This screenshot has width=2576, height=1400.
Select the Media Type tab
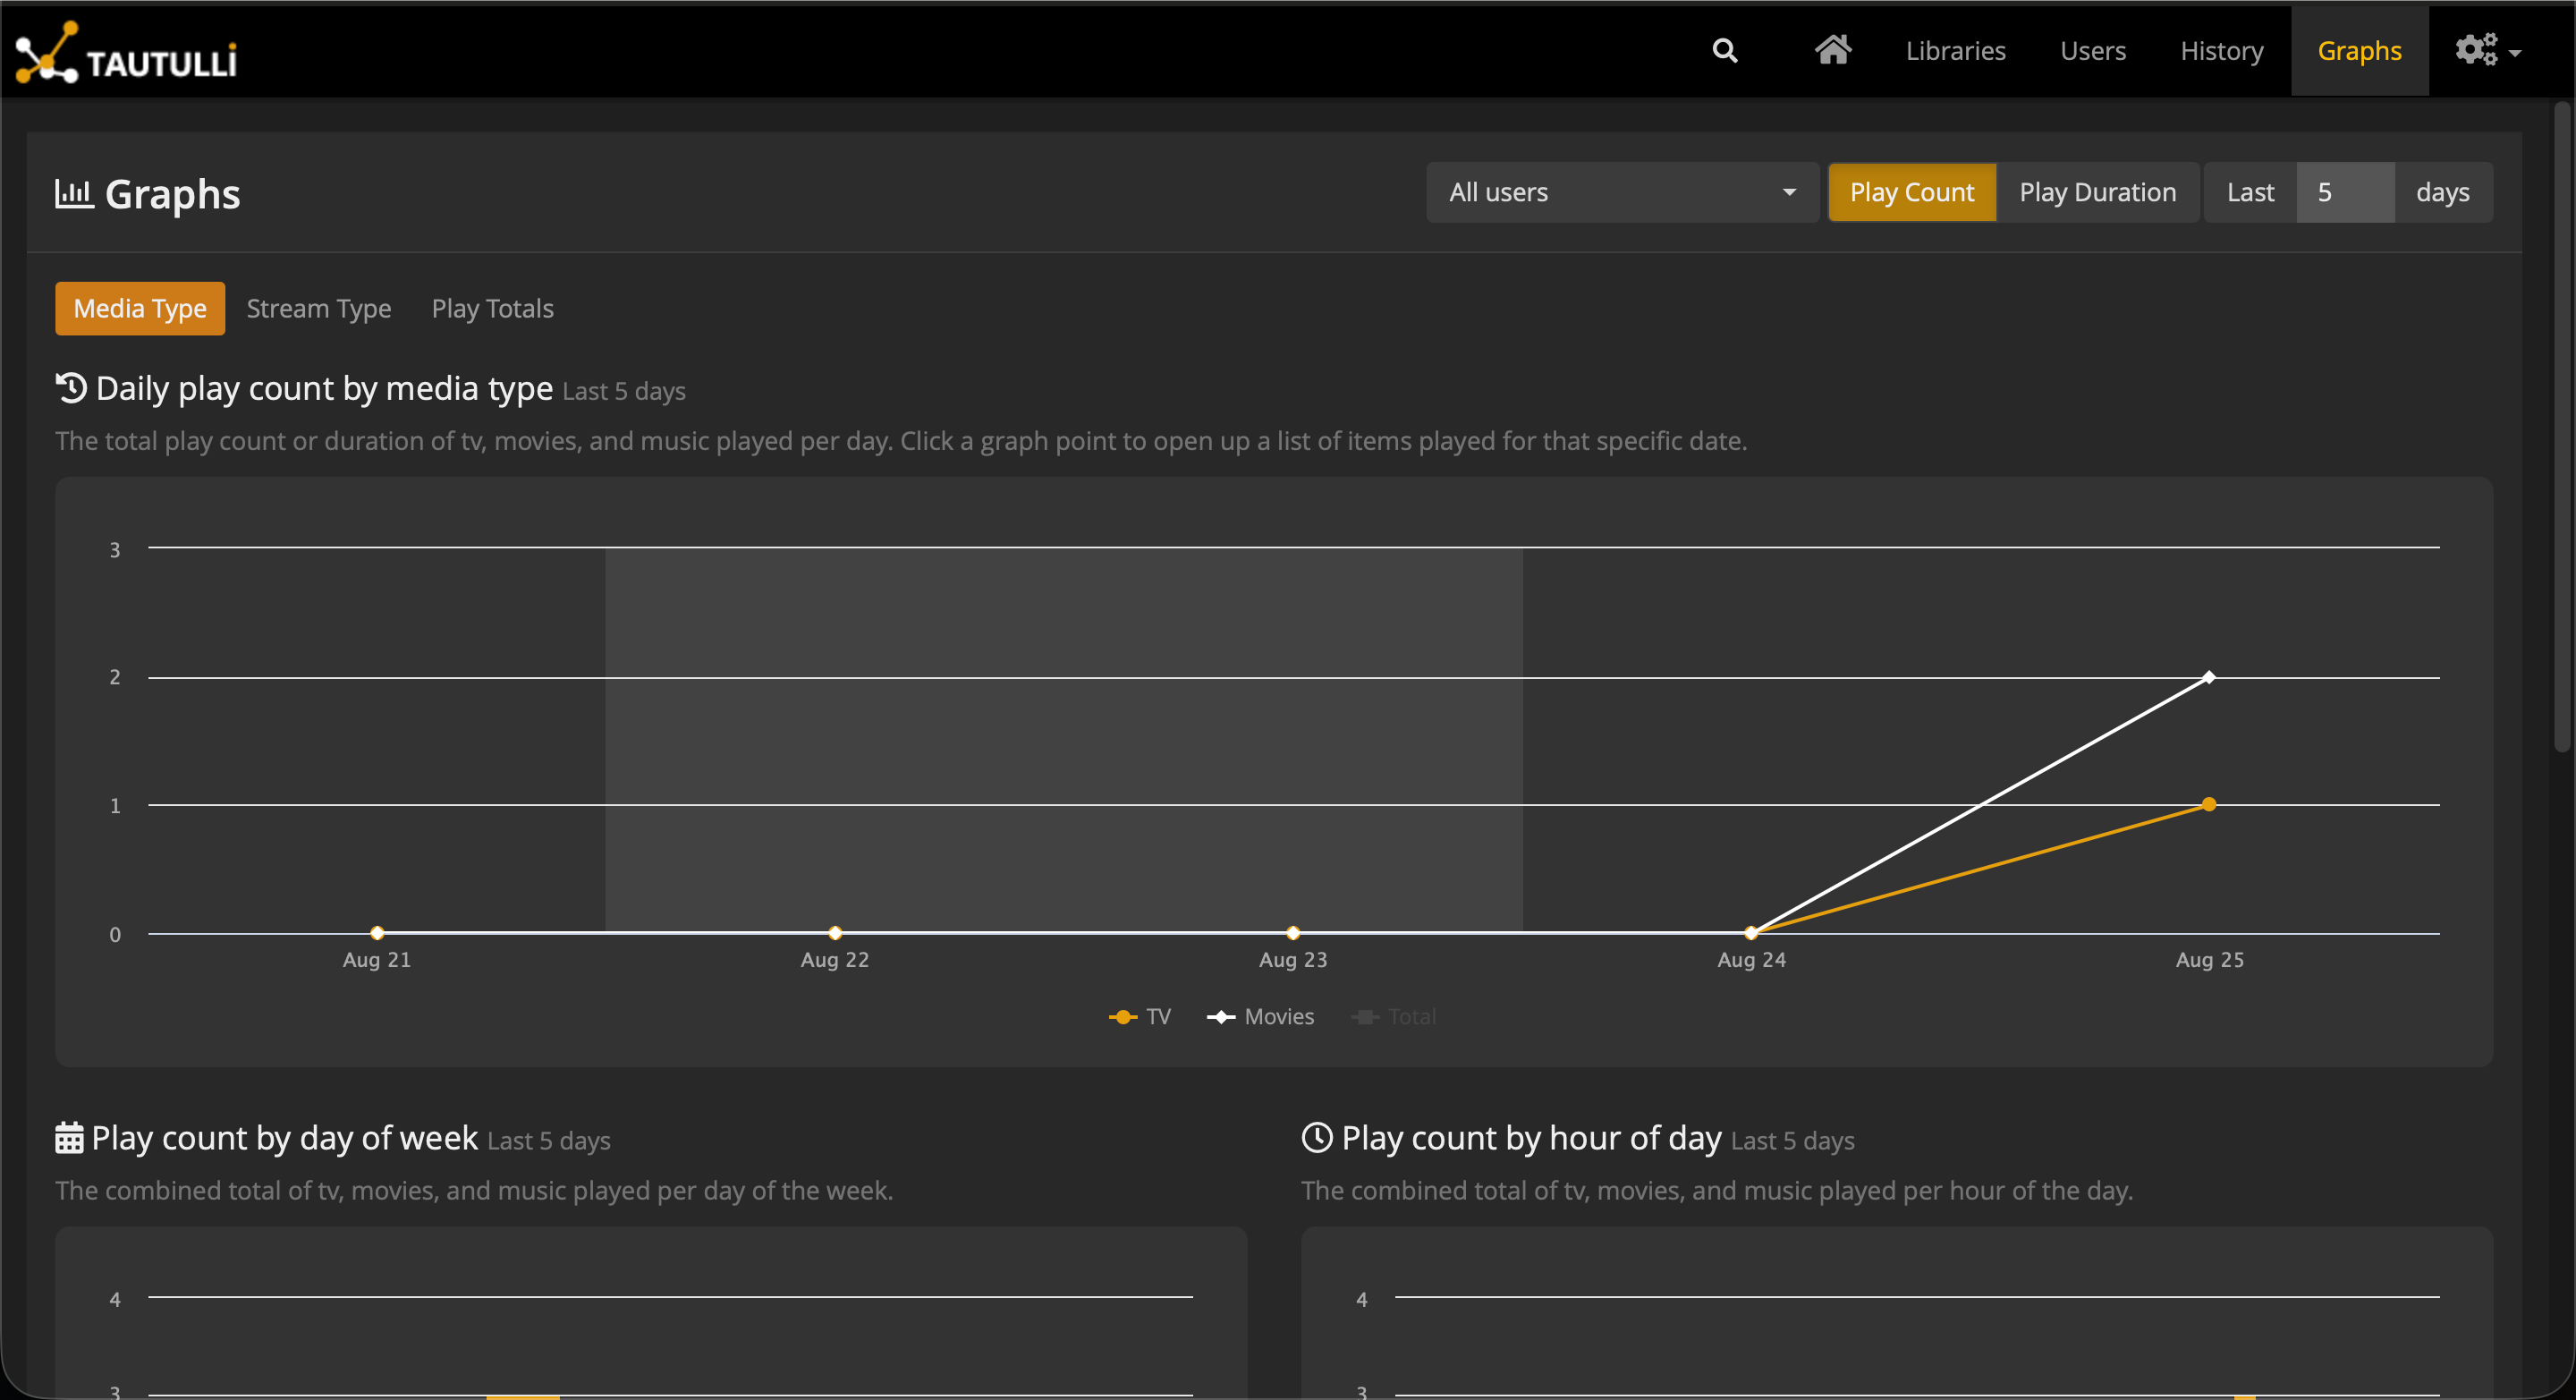[140, 308]
